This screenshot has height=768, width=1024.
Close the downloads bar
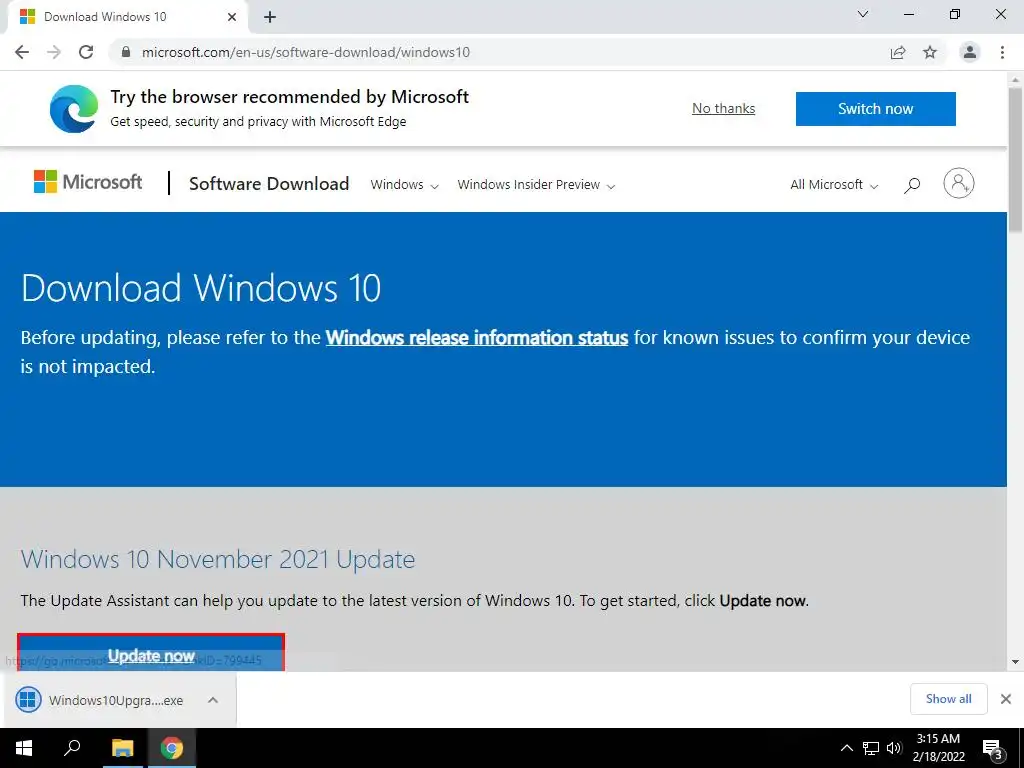[x=1006, y=699]
